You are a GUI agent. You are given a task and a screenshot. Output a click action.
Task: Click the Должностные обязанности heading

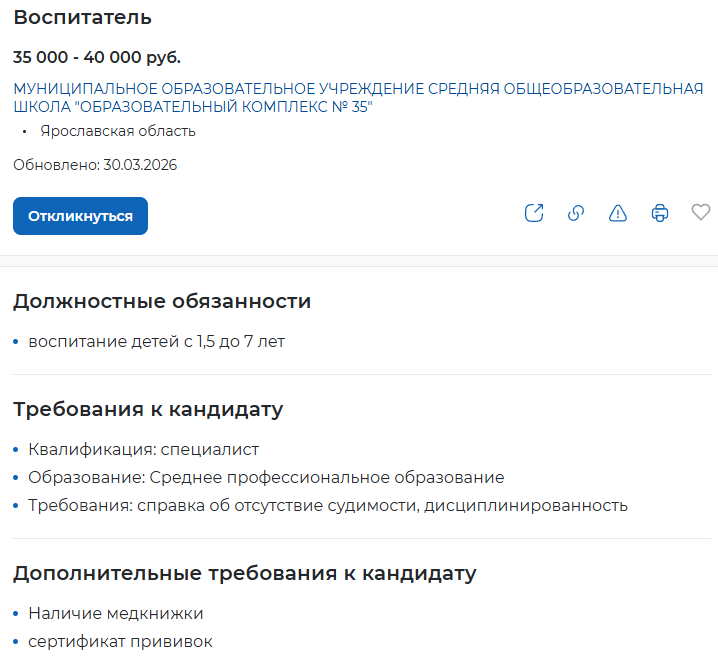(162, 301)
